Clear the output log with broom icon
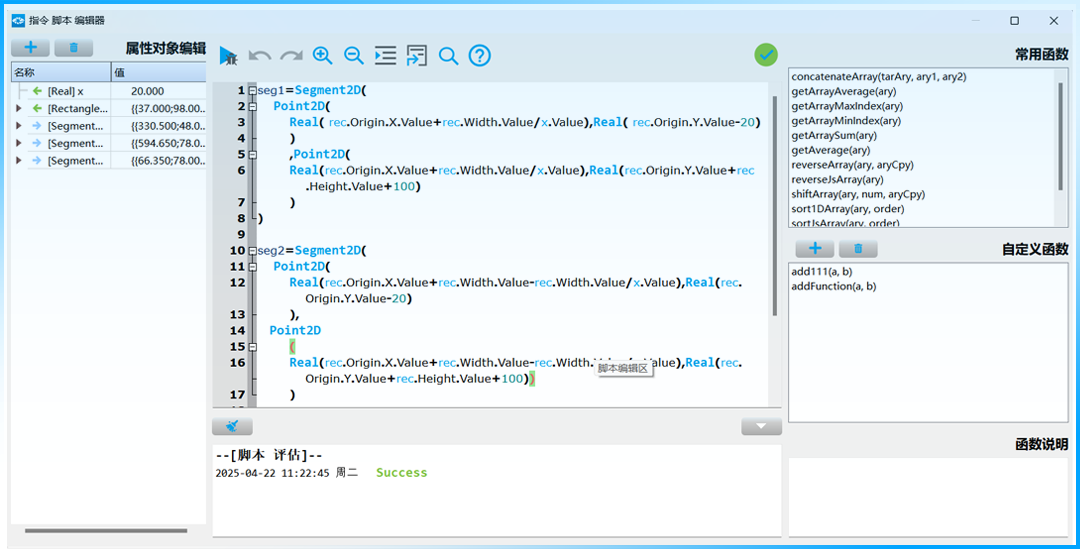This screenshot has width=1080, height=549. [x=232, y=427]
